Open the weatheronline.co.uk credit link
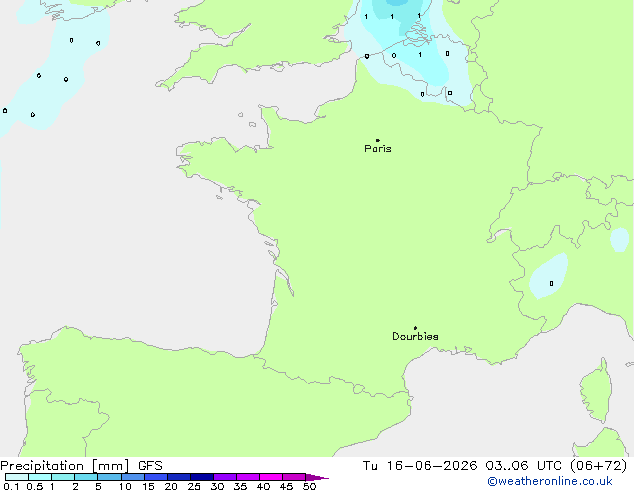This screenshot has width=634, height=490. 550,481
